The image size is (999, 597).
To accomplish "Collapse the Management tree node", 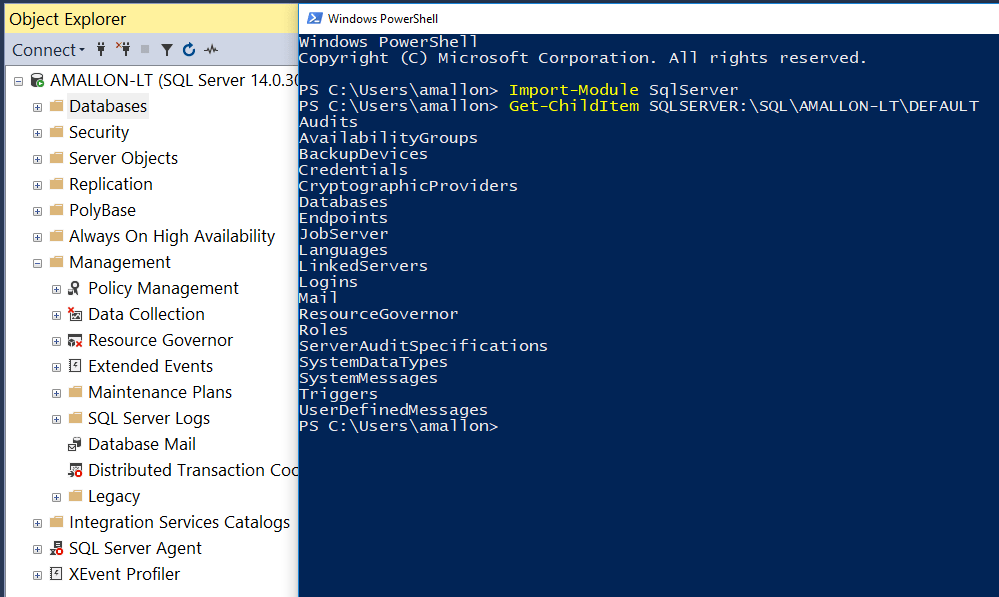I will (x=36, y=262).
